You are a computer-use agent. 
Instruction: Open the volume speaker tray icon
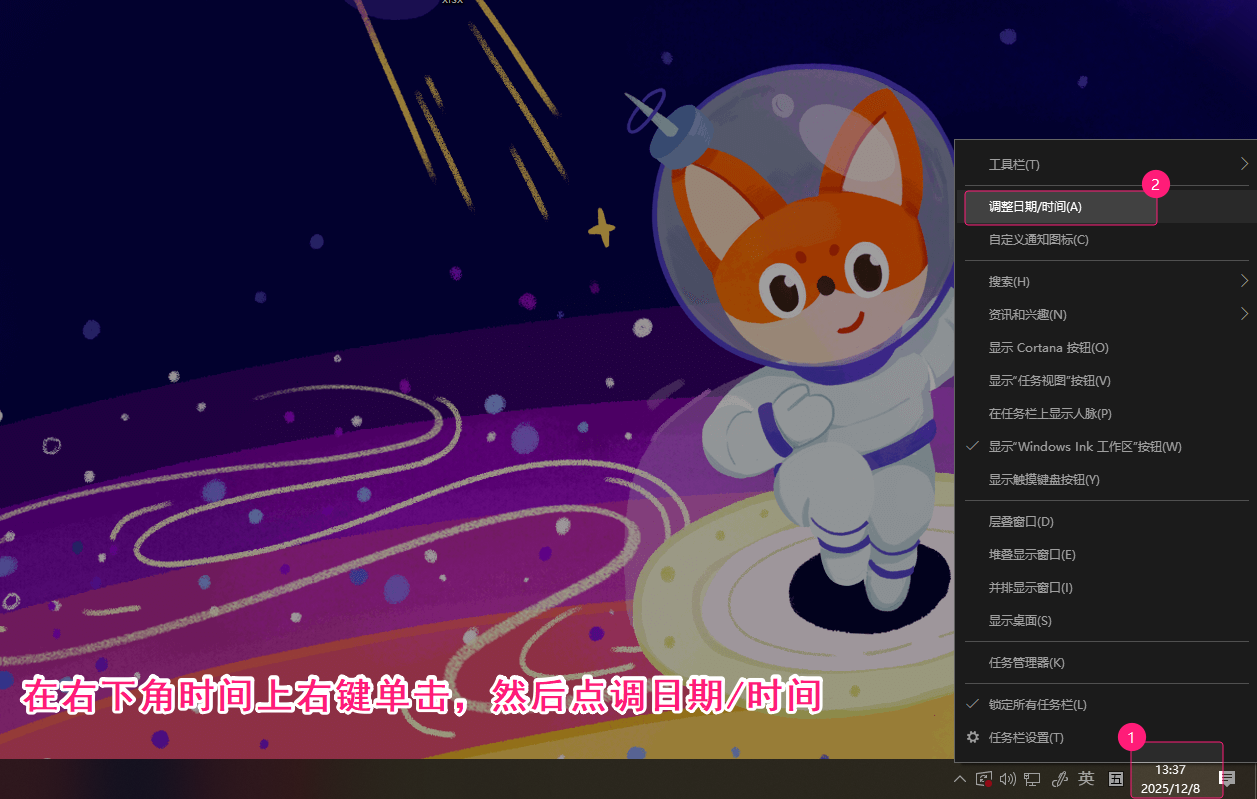coord(1008,779)
